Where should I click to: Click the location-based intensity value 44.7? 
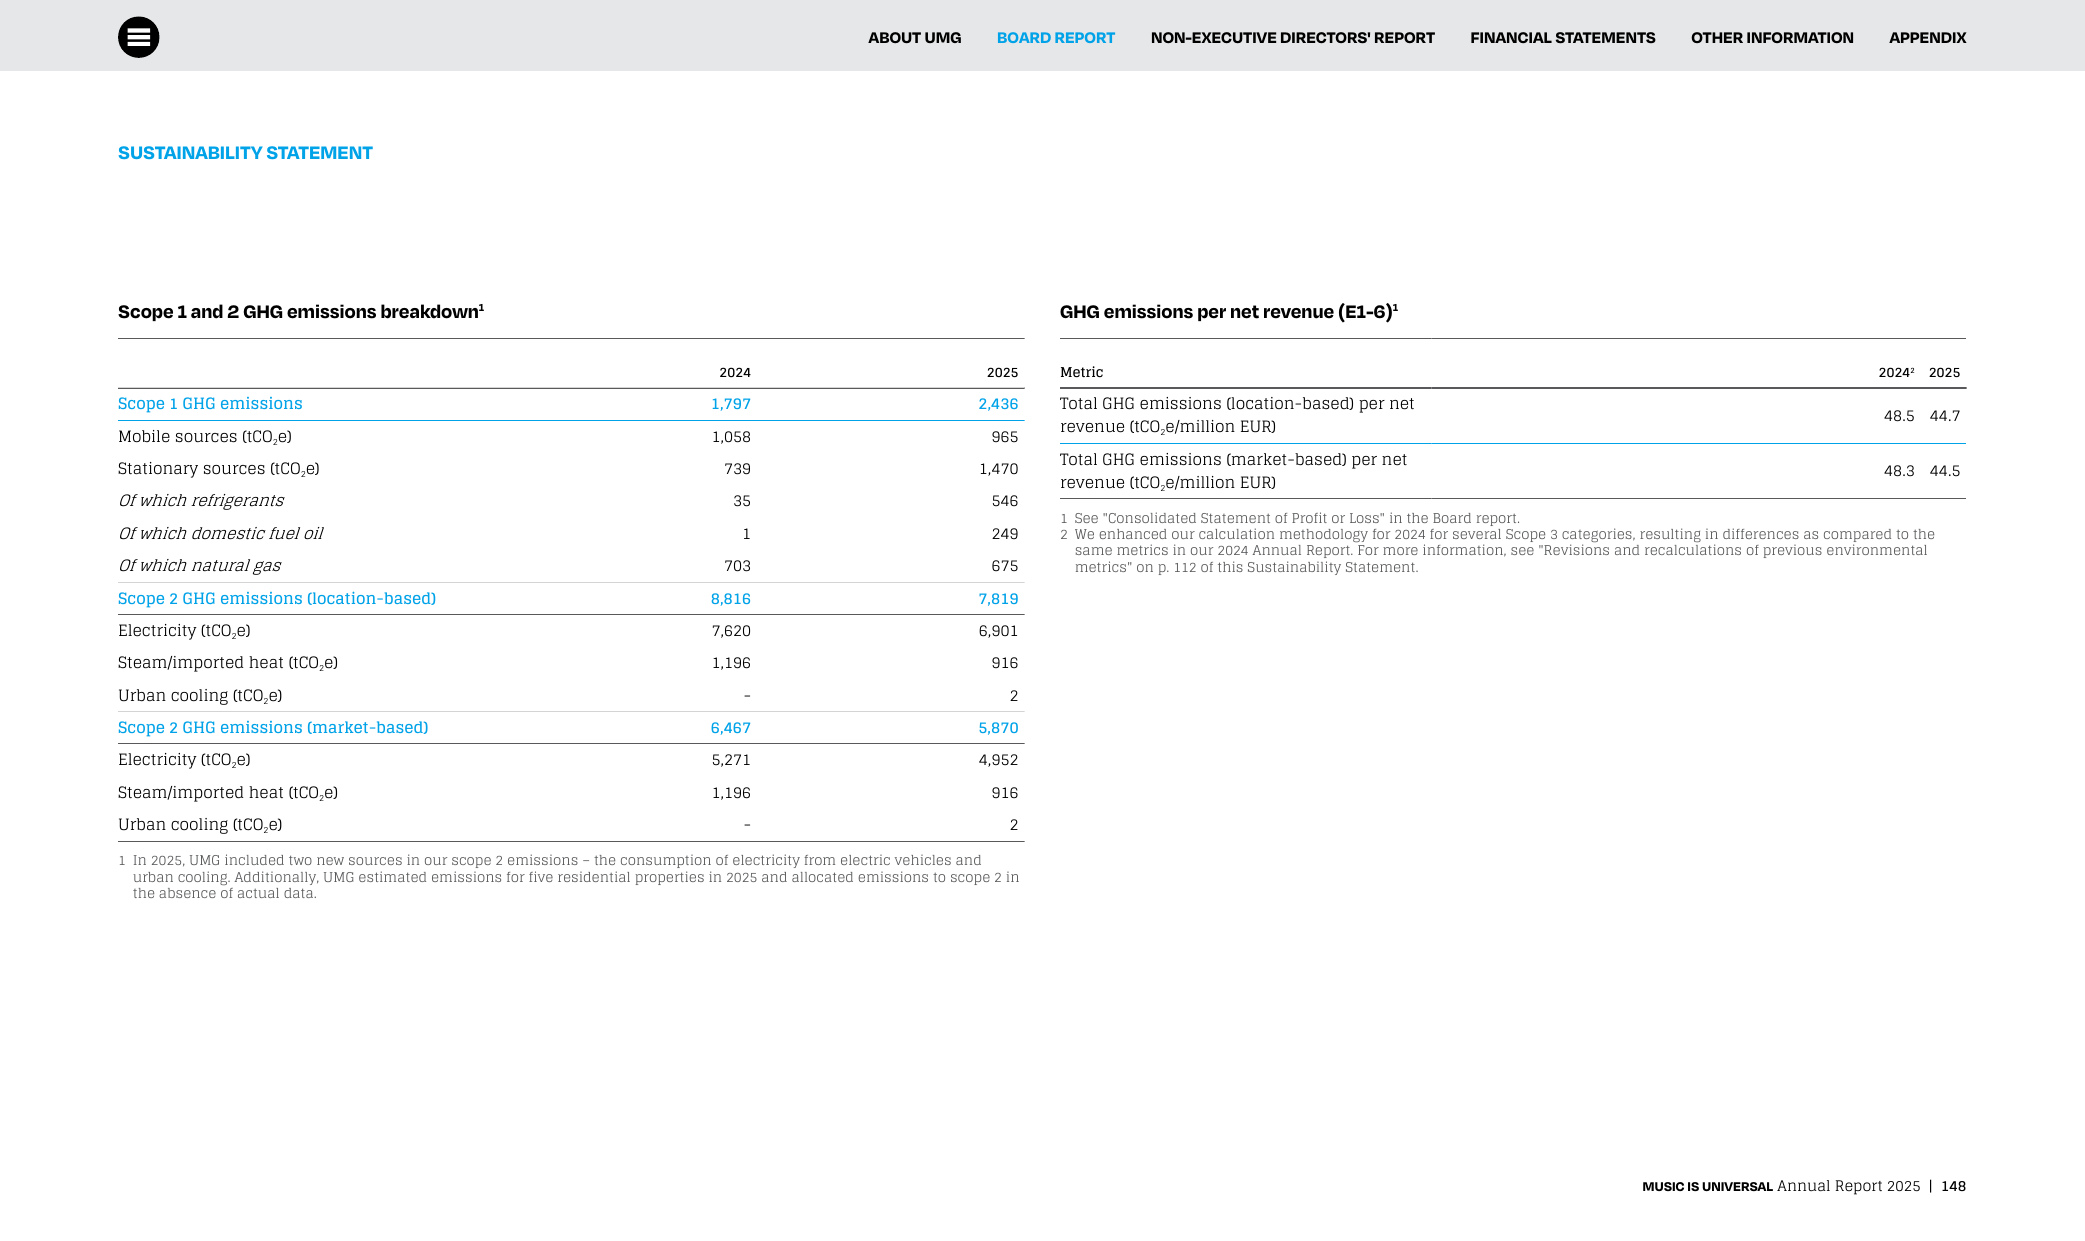pos(1945,416)
